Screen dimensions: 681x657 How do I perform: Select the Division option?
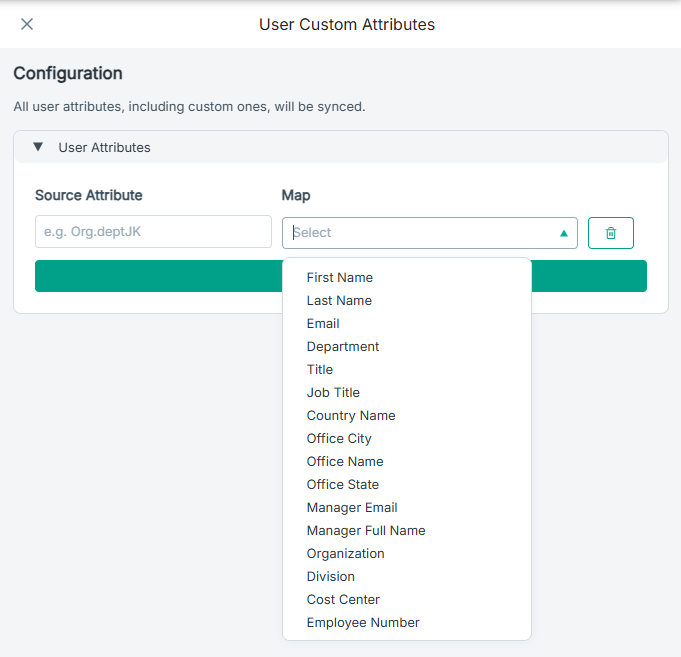click(331, 577)
